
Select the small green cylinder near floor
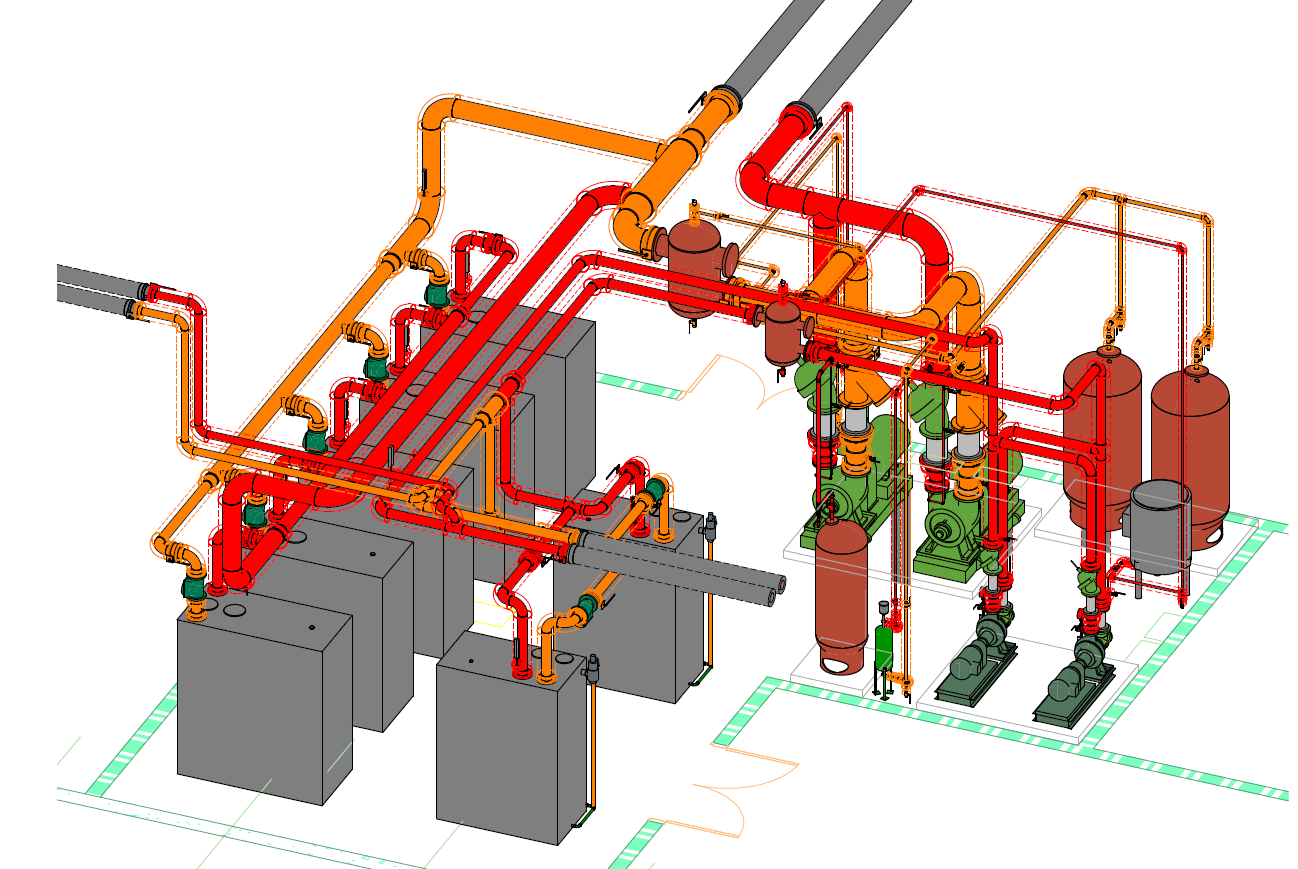884,649
